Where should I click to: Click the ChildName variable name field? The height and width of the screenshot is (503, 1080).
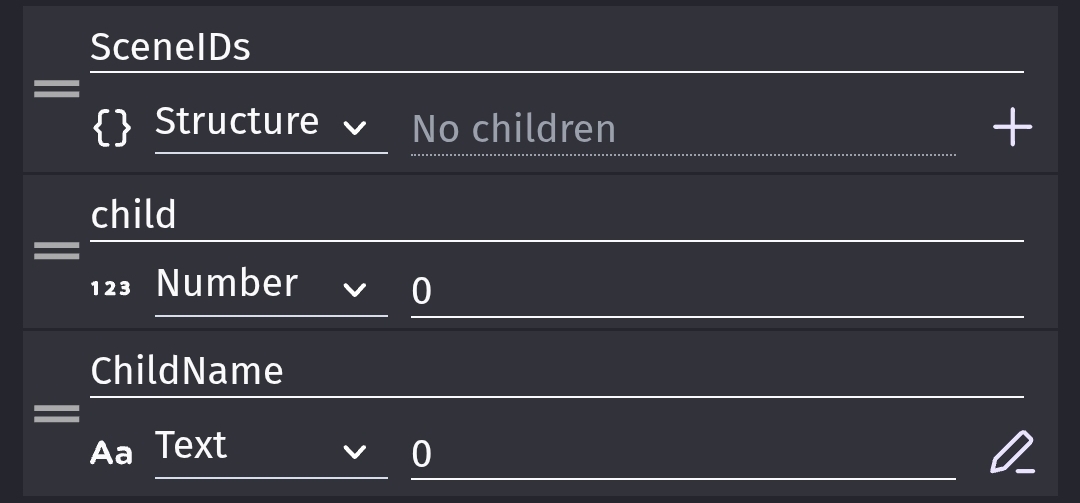[x=556, y=372]
